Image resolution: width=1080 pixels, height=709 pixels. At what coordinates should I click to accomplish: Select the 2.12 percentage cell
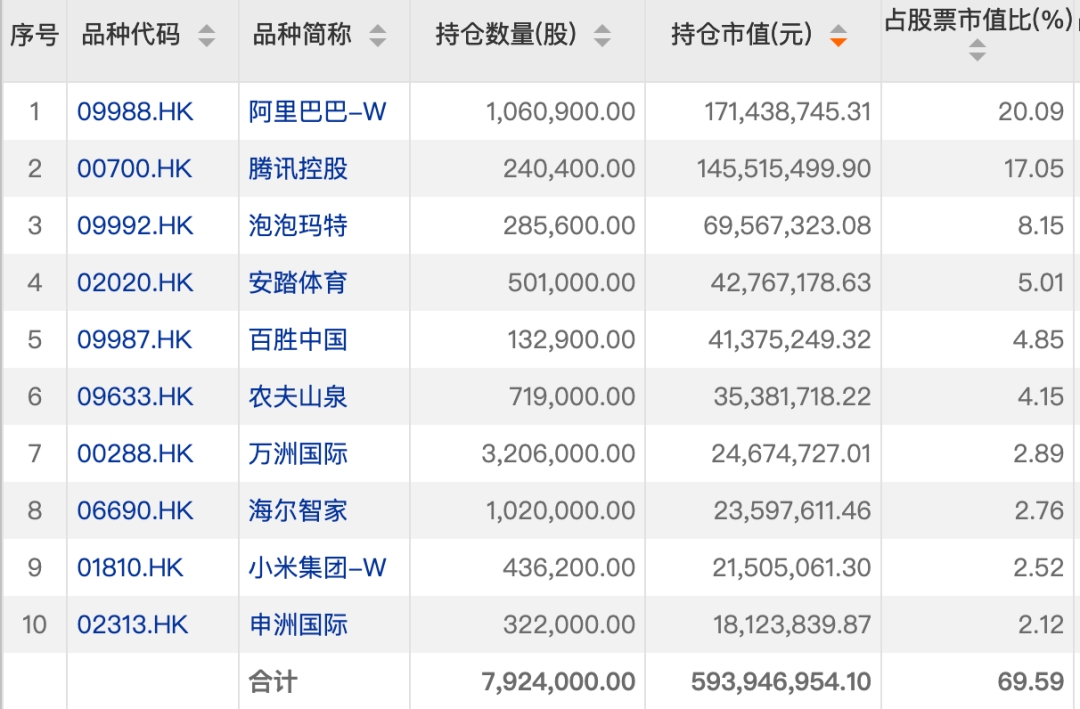(x=1041, y=625)
